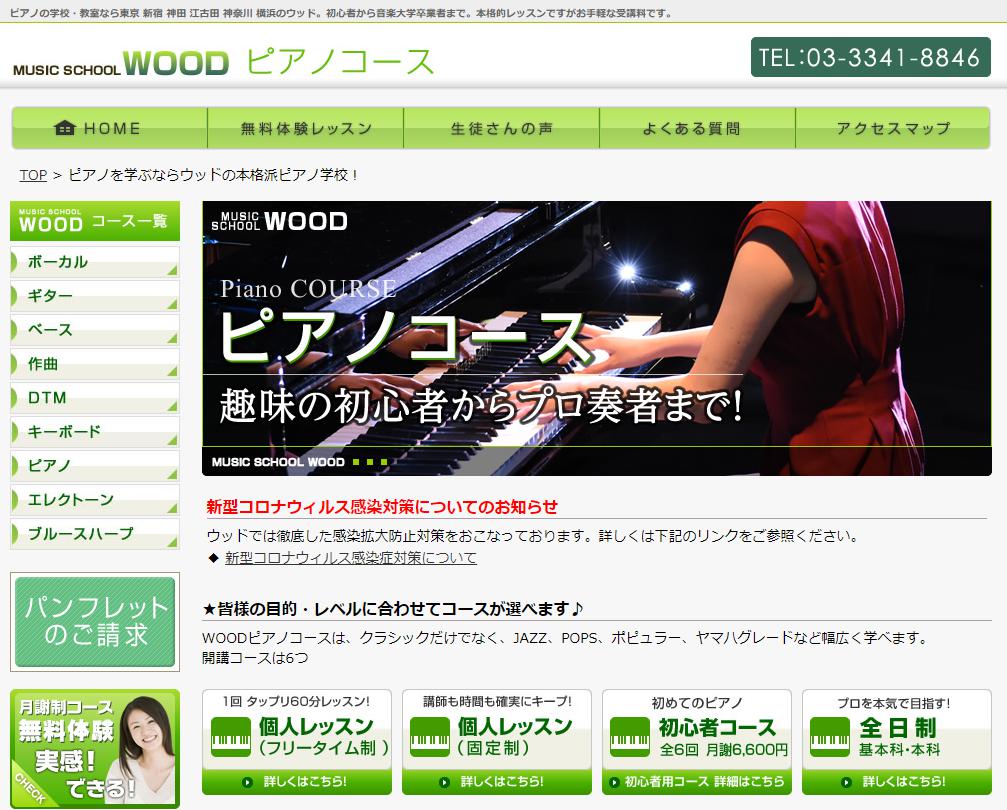Image resolution: width=1007 pixels, height=810 pixels.
Task: Open the DTM course in sidebar
Action: tap(95, 398)
